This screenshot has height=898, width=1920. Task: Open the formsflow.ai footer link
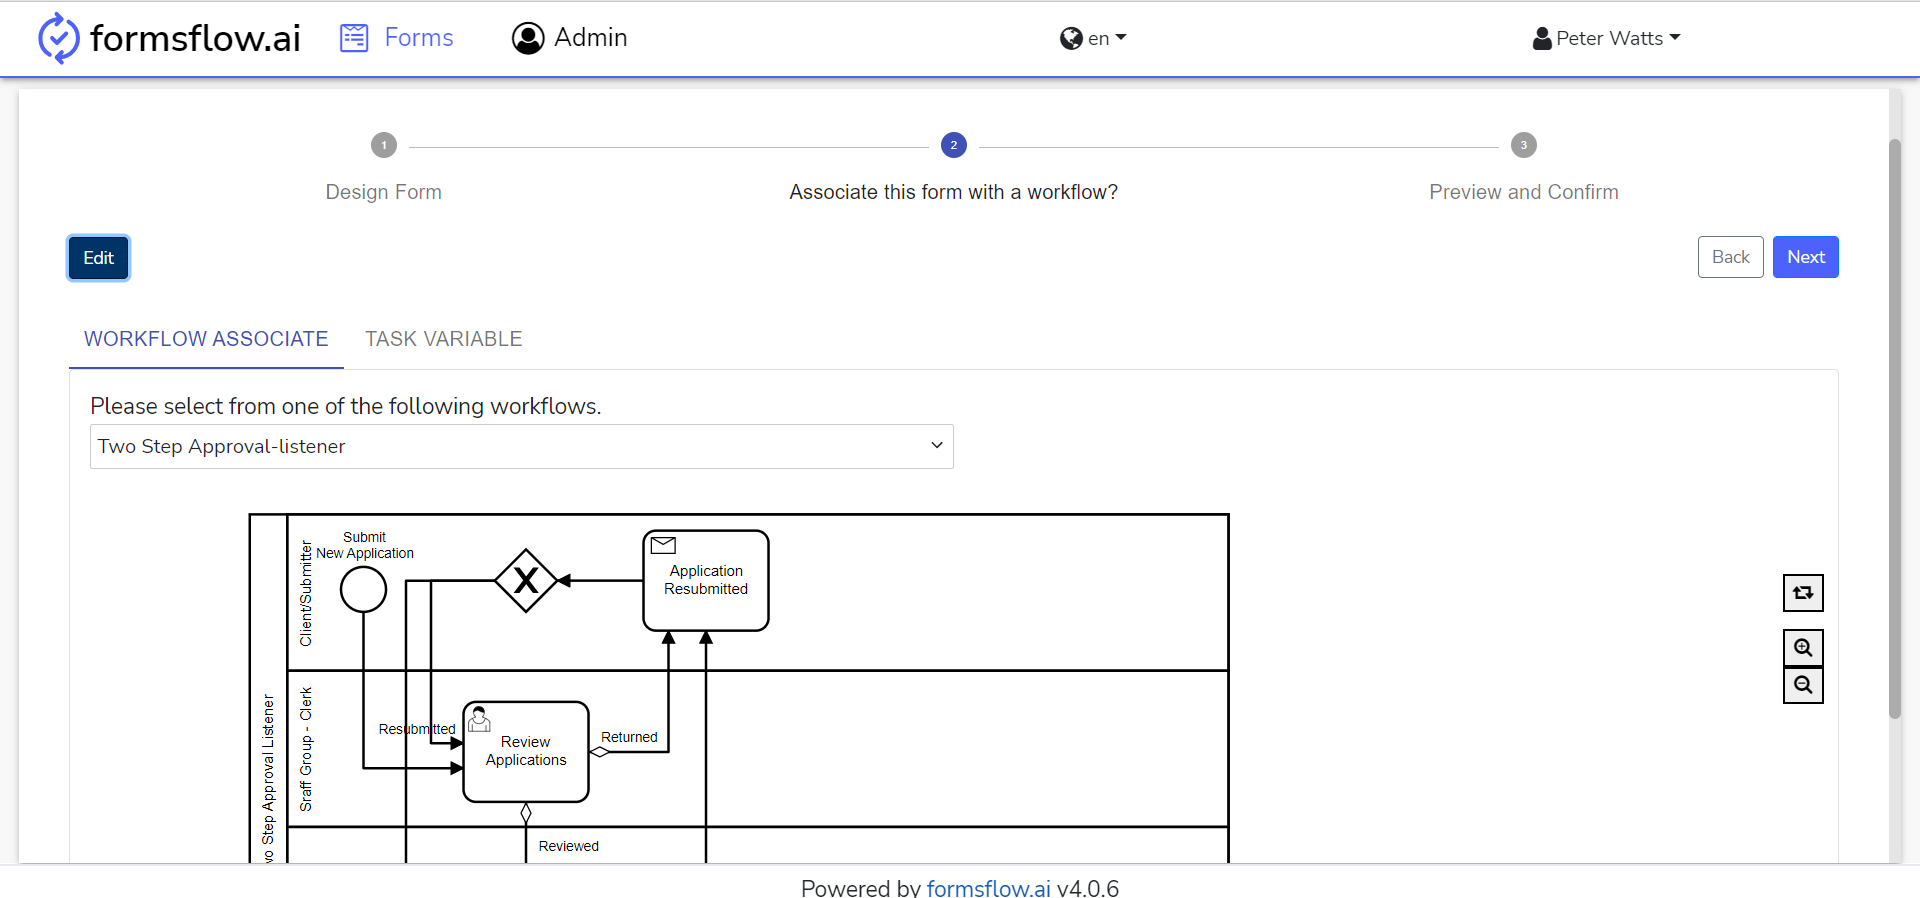click(x=988, y=887)
